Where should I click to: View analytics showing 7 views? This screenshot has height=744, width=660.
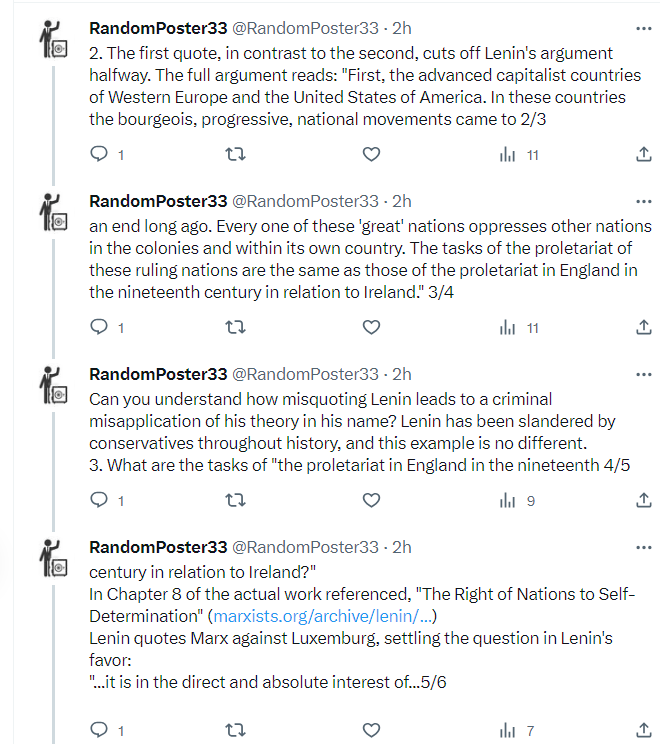pyautogui.click(x=518, y=730)
